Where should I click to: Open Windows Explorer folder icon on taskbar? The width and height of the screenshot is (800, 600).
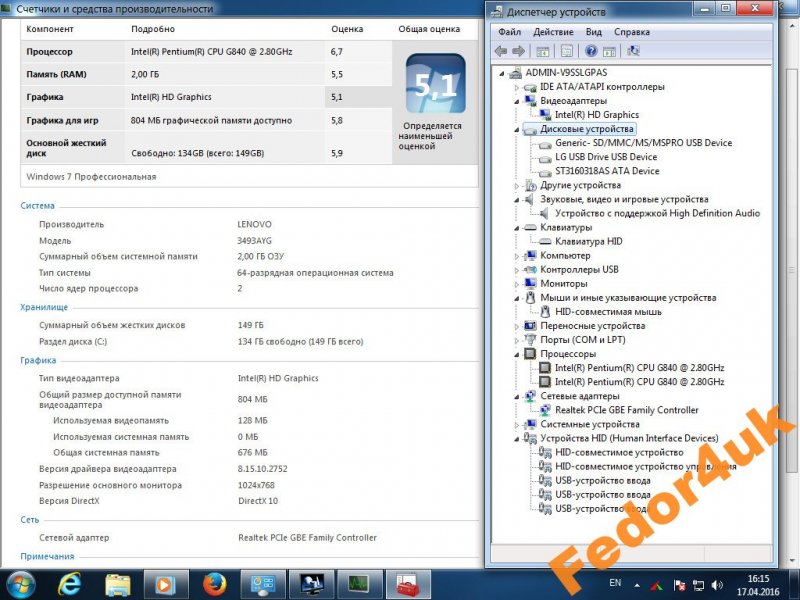118,583
